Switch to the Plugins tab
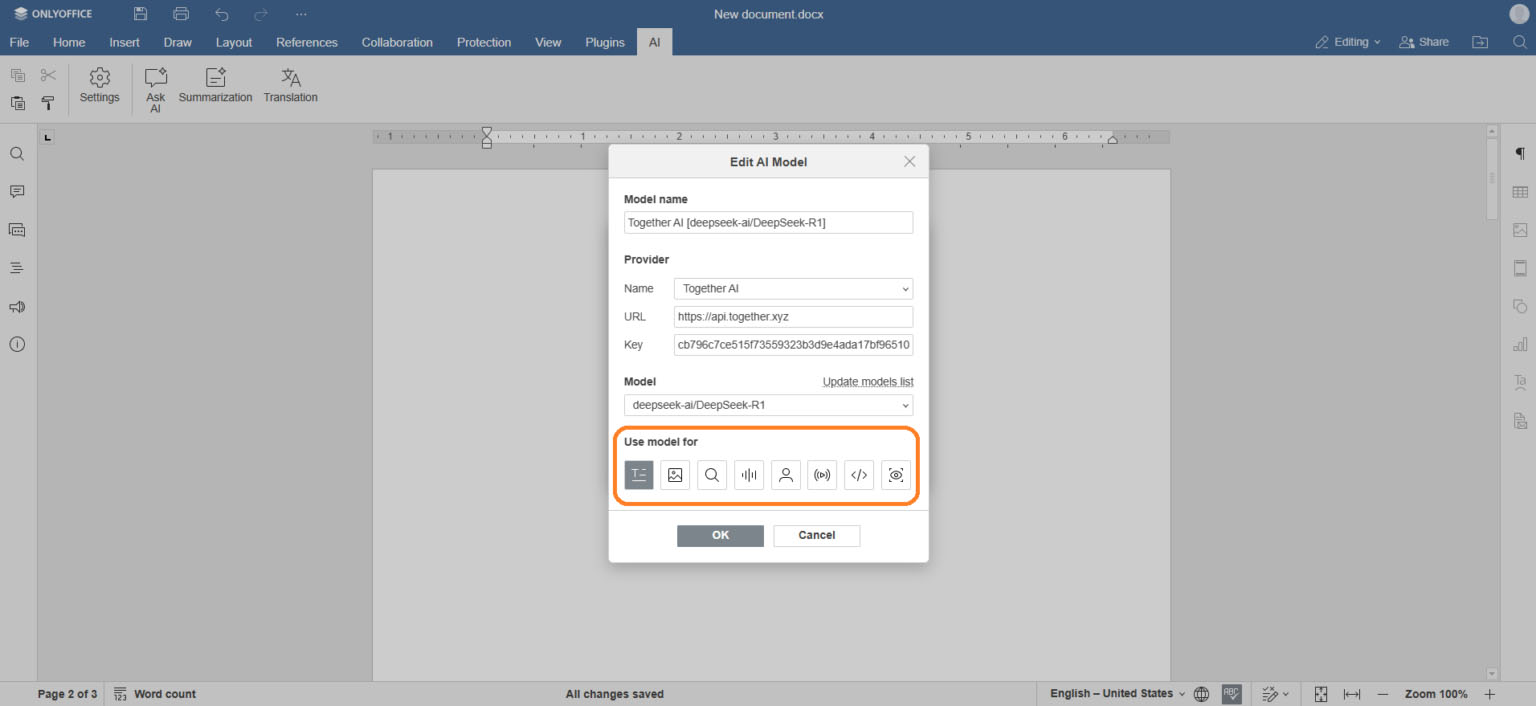Viewport: 1536px width, 706px height. tap(605, 42)
